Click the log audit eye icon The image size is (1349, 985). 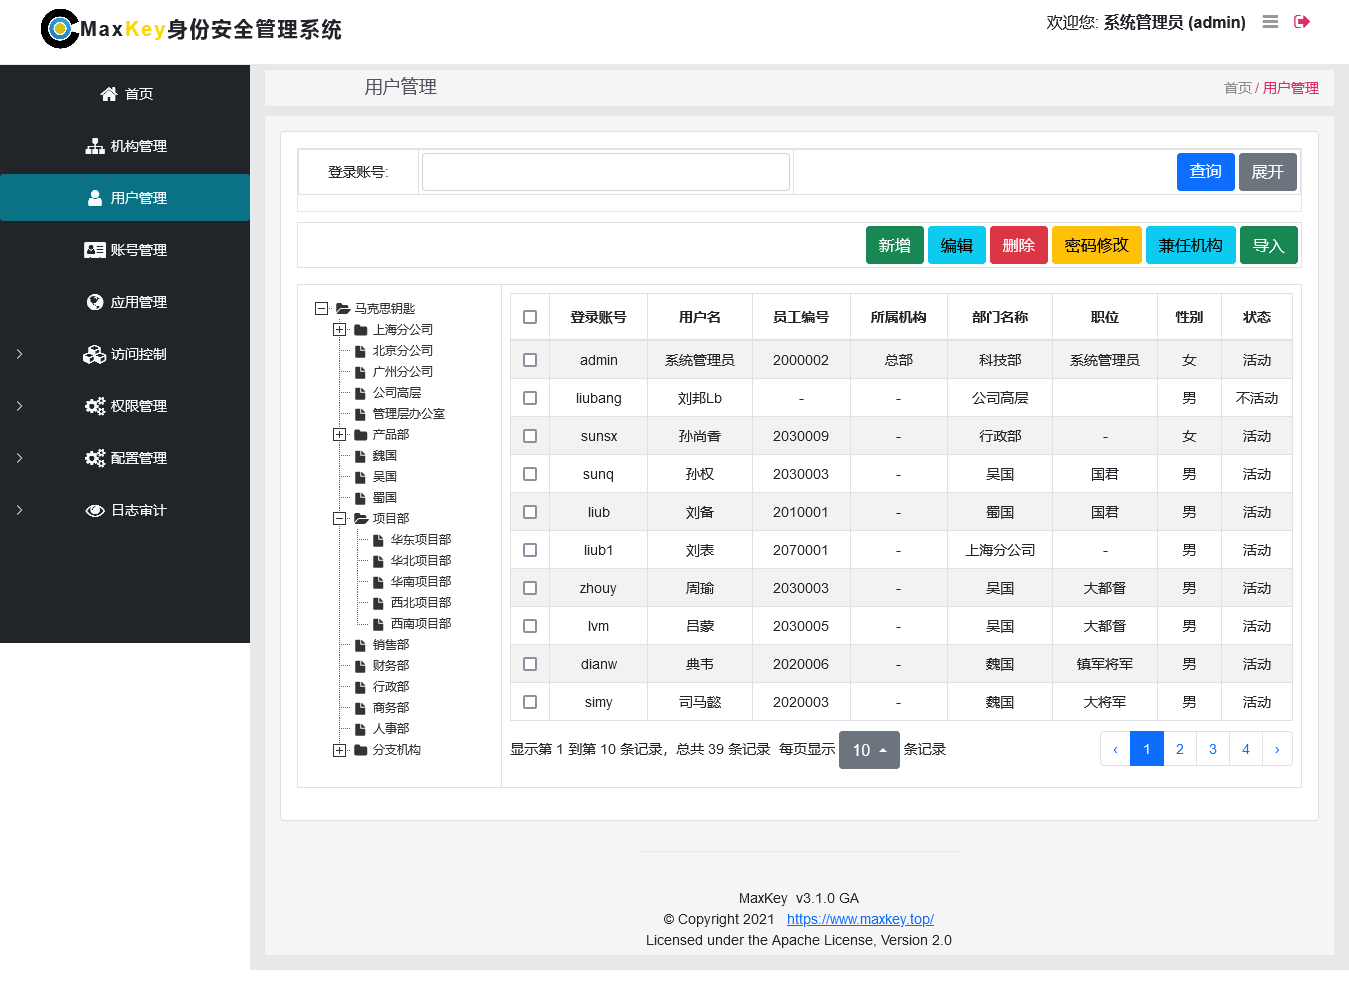[95, 510]
